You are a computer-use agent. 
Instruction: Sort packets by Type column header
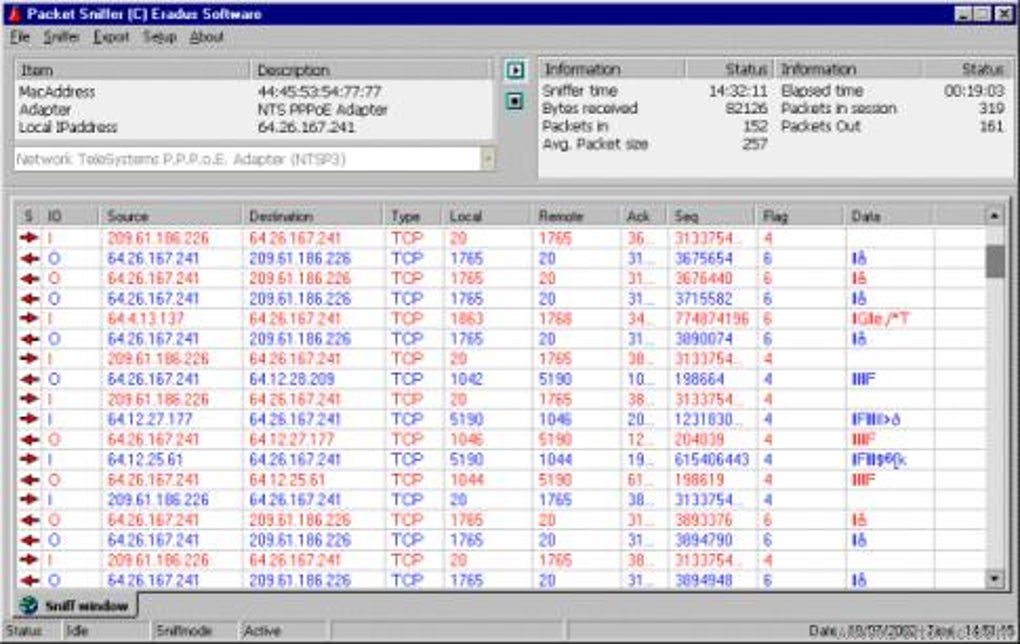tap(412, 216)
